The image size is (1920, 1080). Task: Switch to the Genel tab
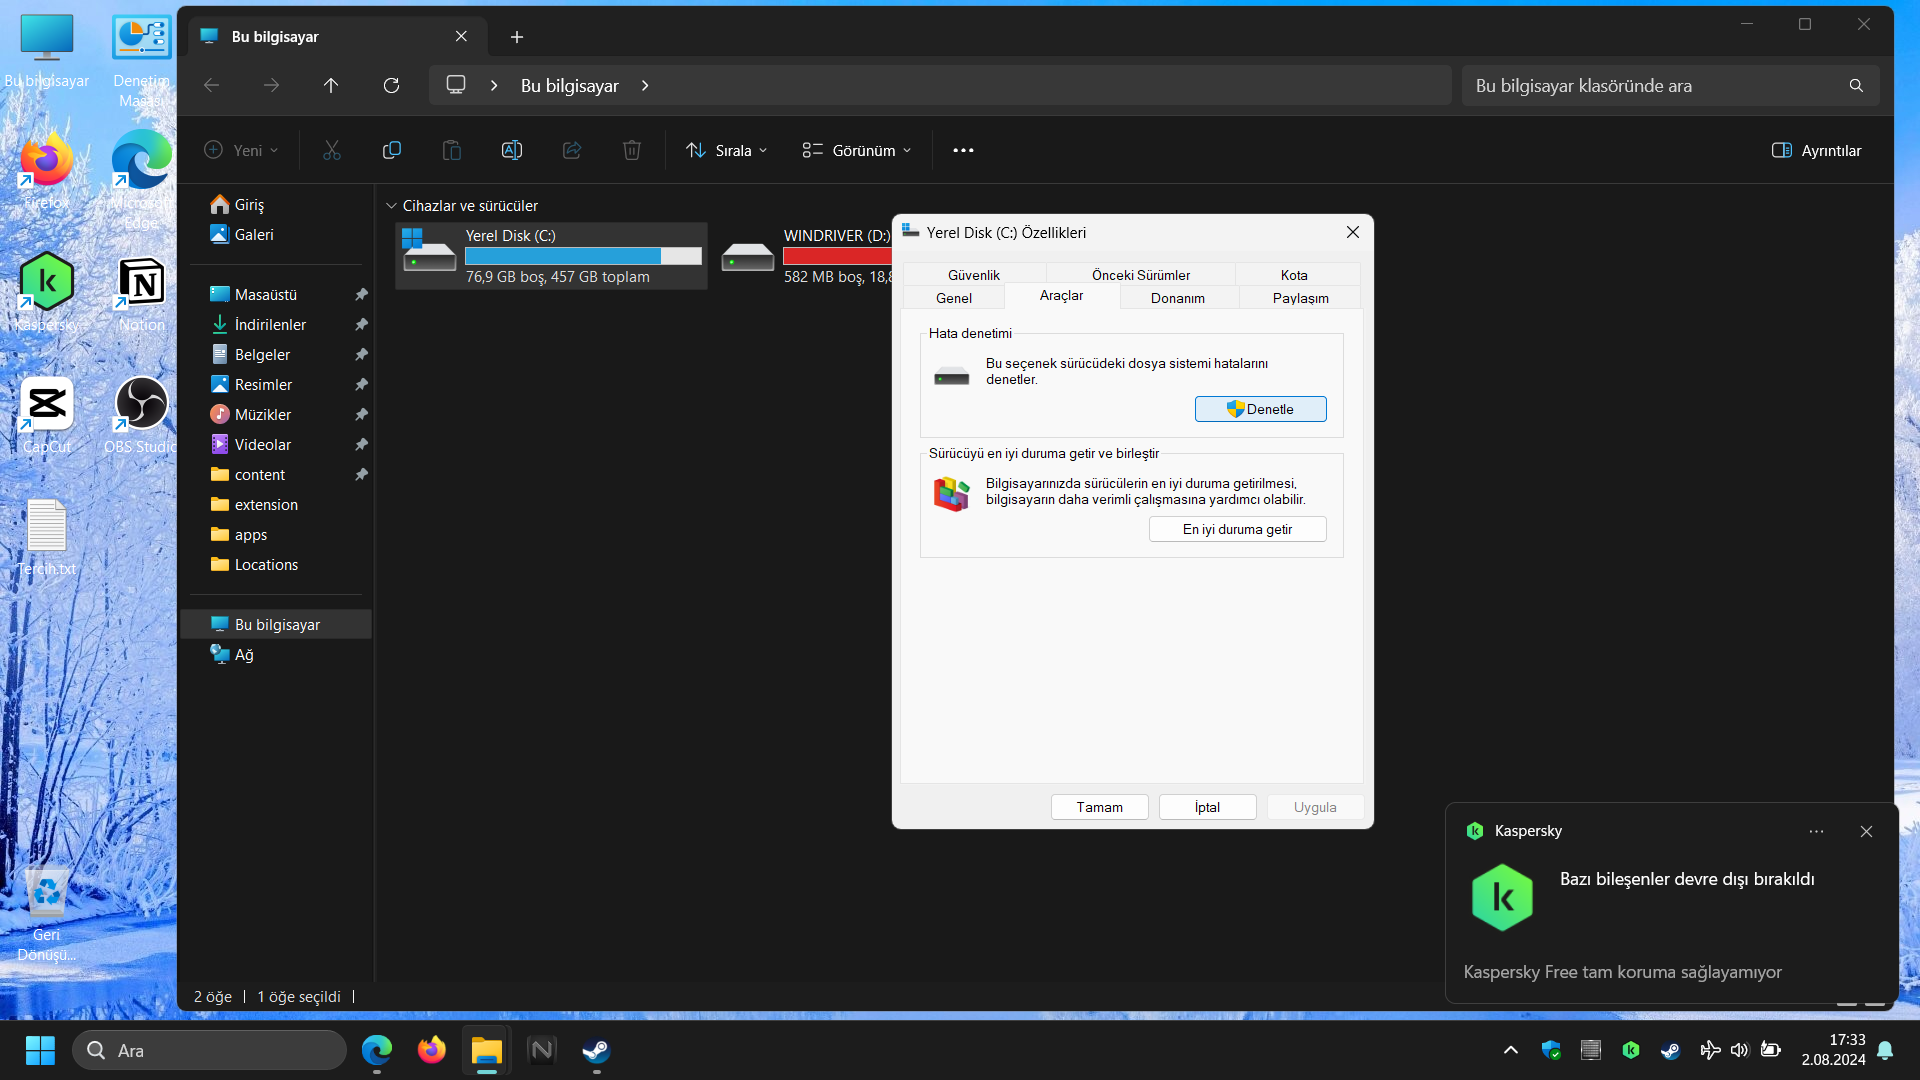pyautogui.click(x=953, y=298)
